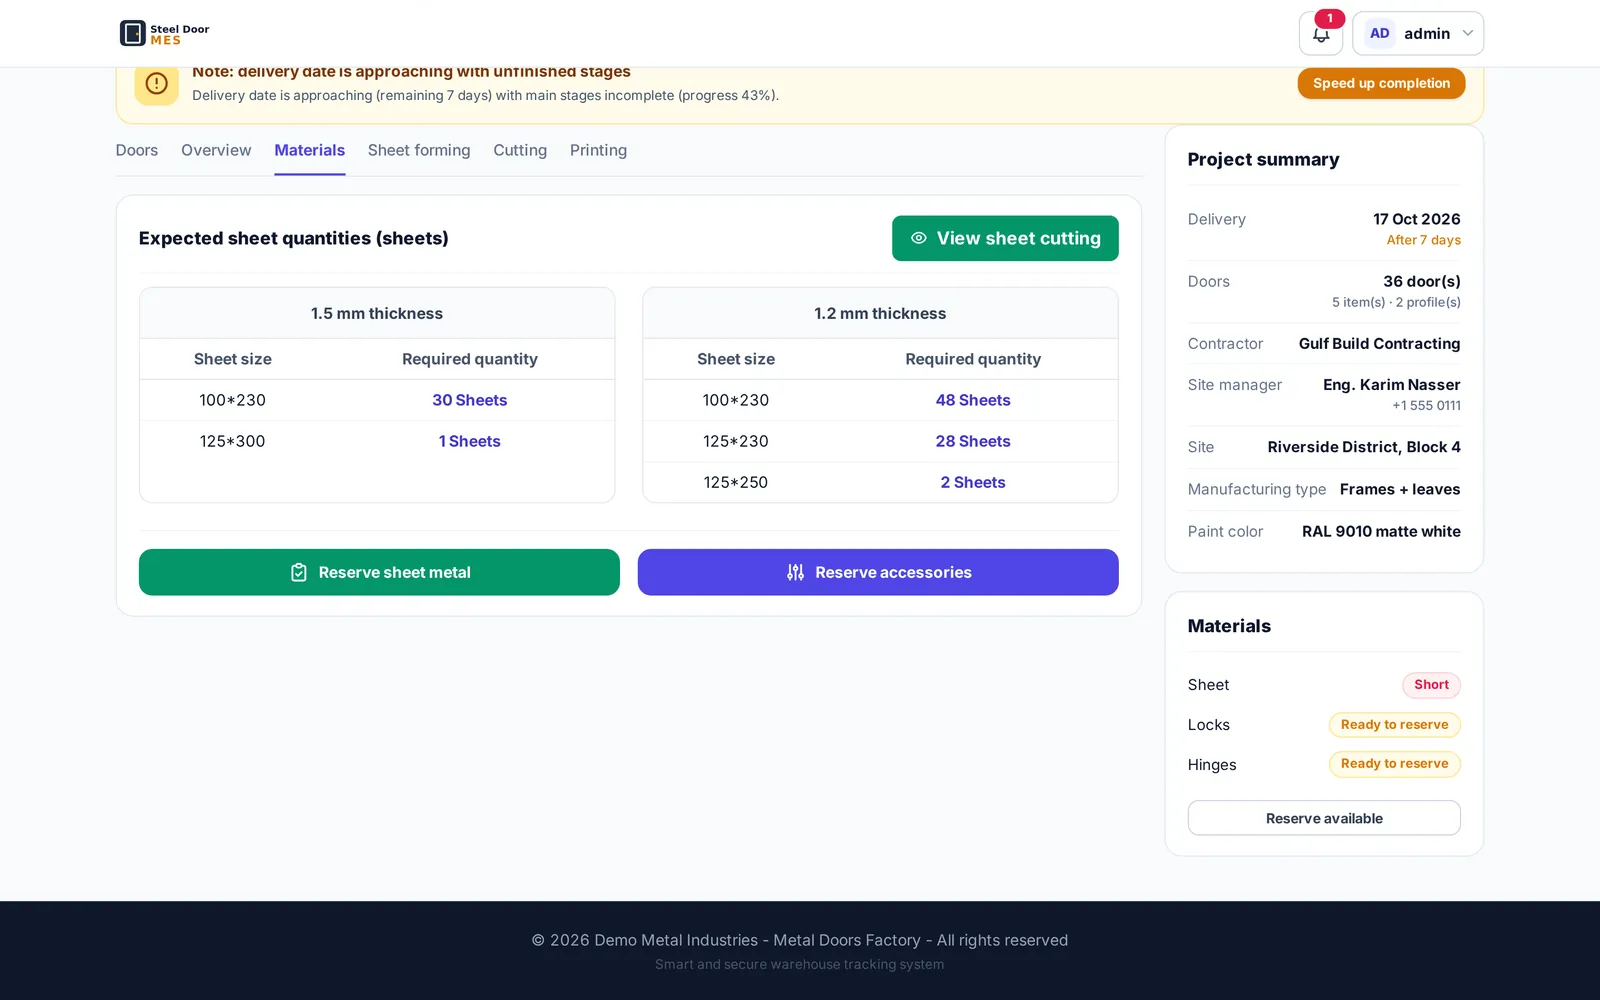Click the Short status badge for Sheet

1431,685
